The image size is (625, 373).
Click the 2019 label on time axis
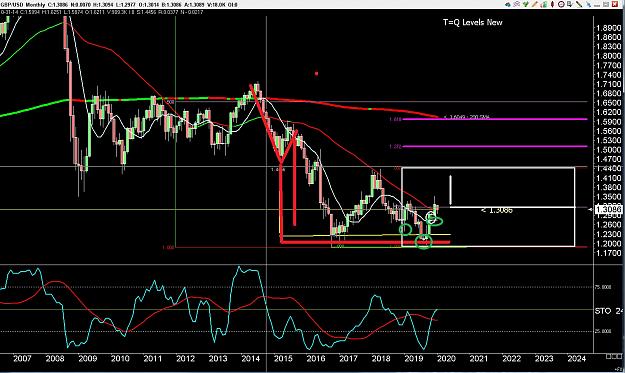pos(414,358)
